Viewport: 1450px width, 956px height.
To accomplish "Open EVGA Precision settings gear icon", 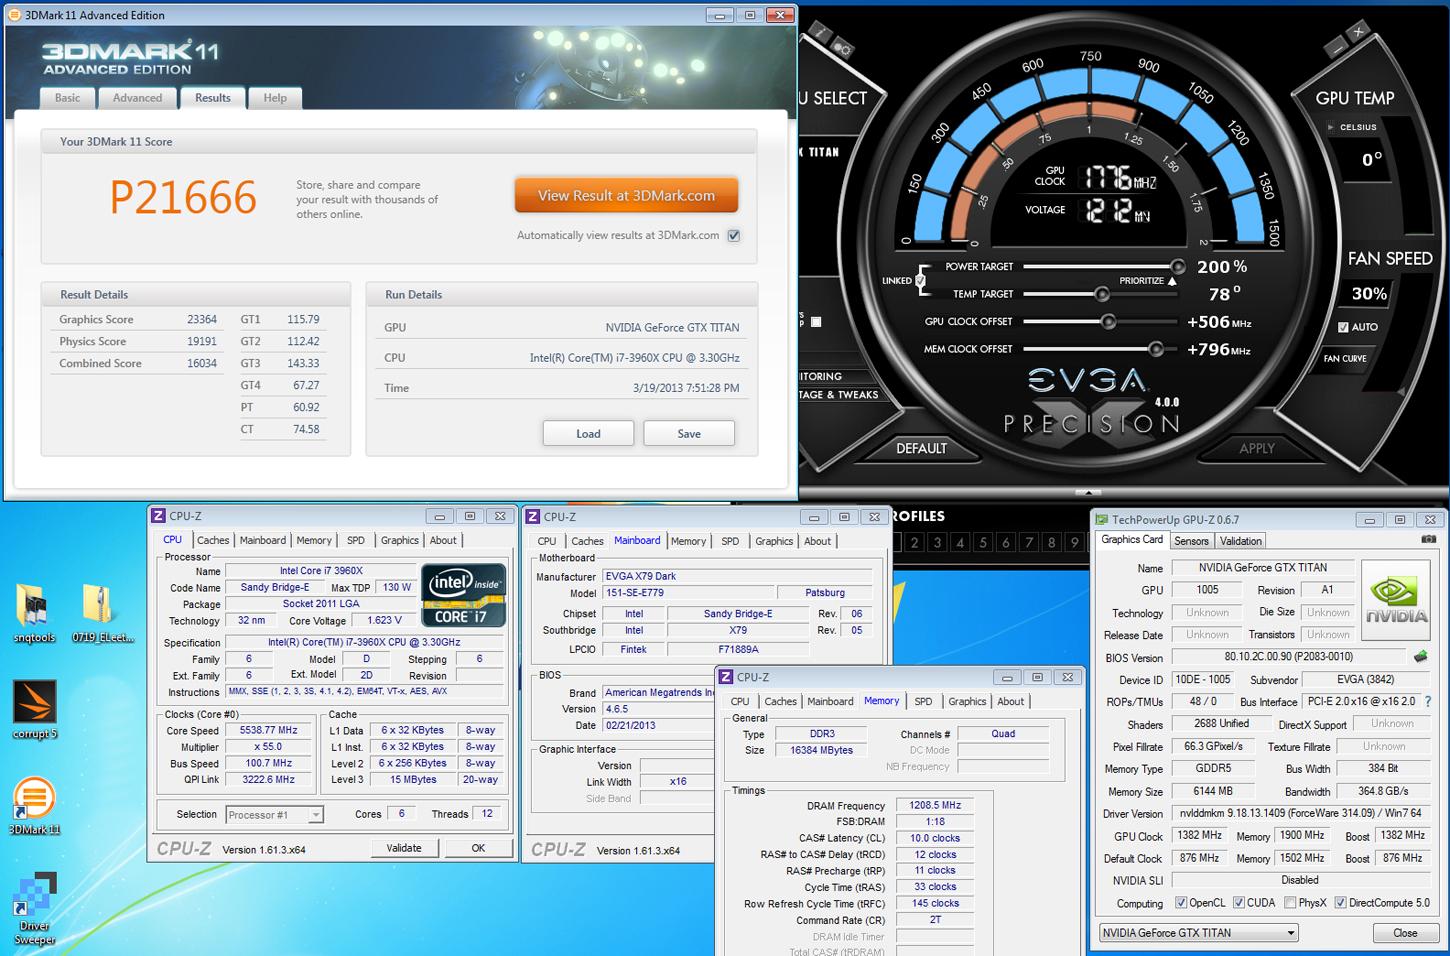I will click(843, 48).
